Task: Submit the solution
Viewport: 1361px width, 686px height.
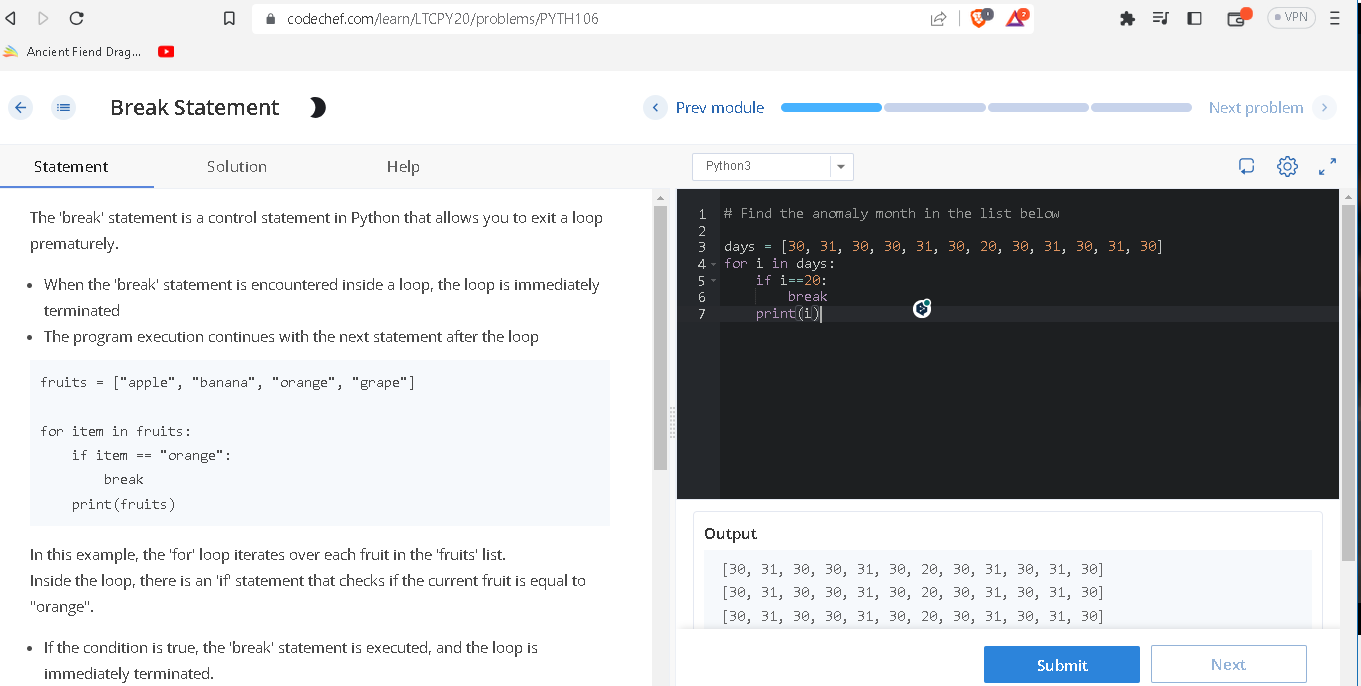Action: click(x=1062, y=665)
